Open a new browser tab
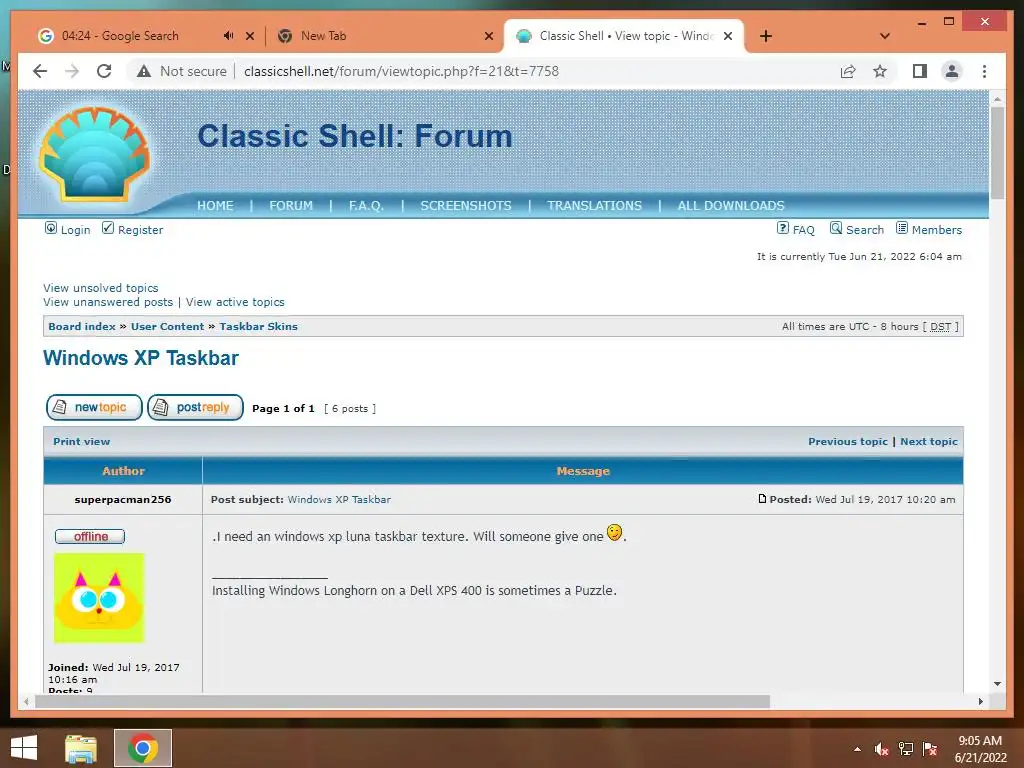This screenshot has width=1024, height=768. [x=766, y=36]
